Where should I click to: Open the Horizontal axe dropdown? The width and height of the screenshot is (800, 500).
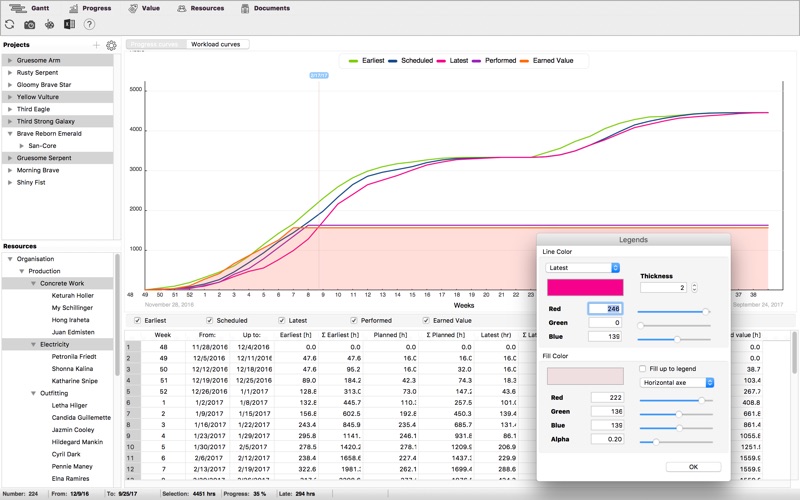[677, 383]
